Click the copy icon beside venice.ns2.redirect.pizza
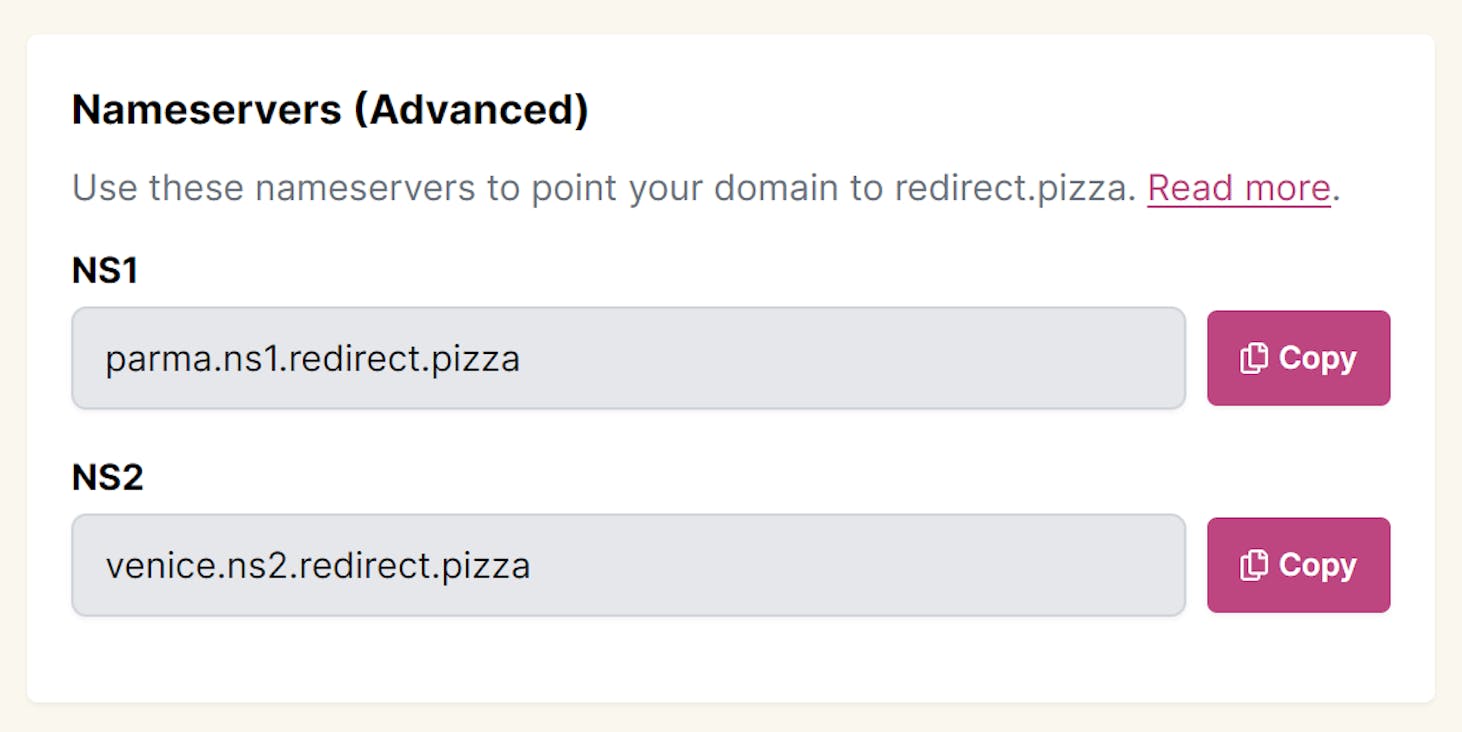 (1254, 565)
